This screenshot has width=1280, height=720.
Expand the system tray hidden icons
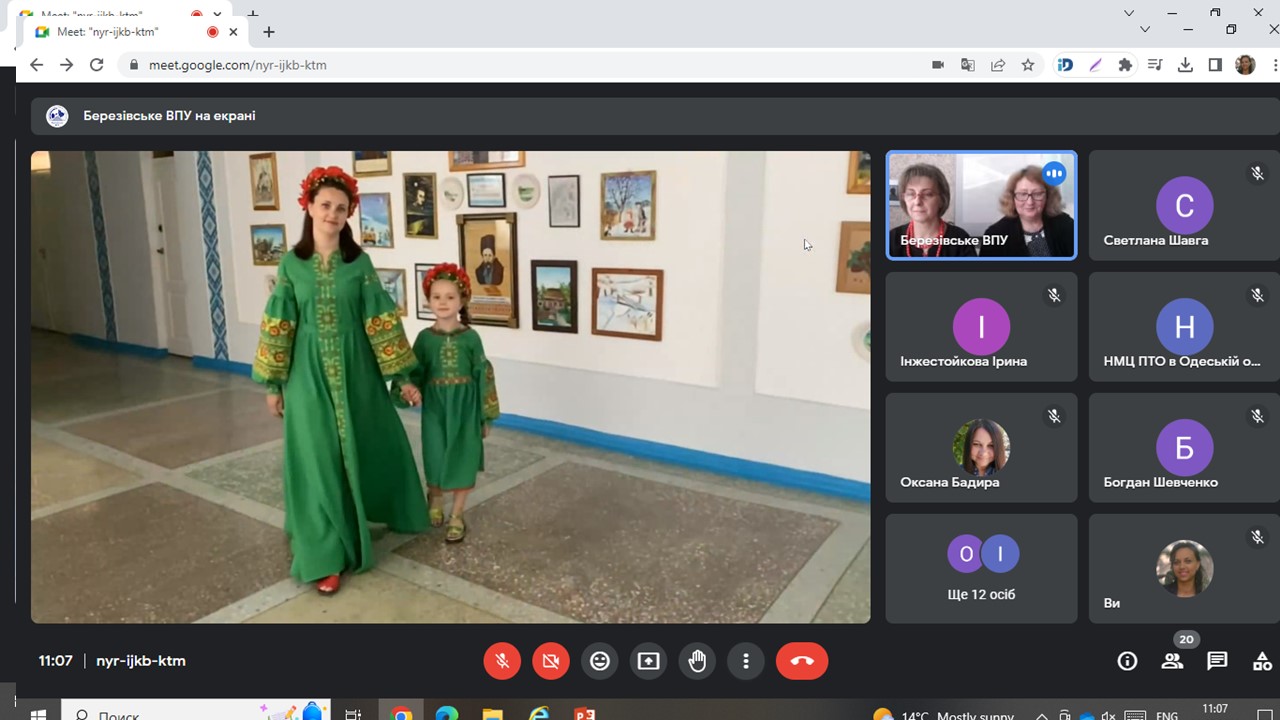coord(1041,715)
